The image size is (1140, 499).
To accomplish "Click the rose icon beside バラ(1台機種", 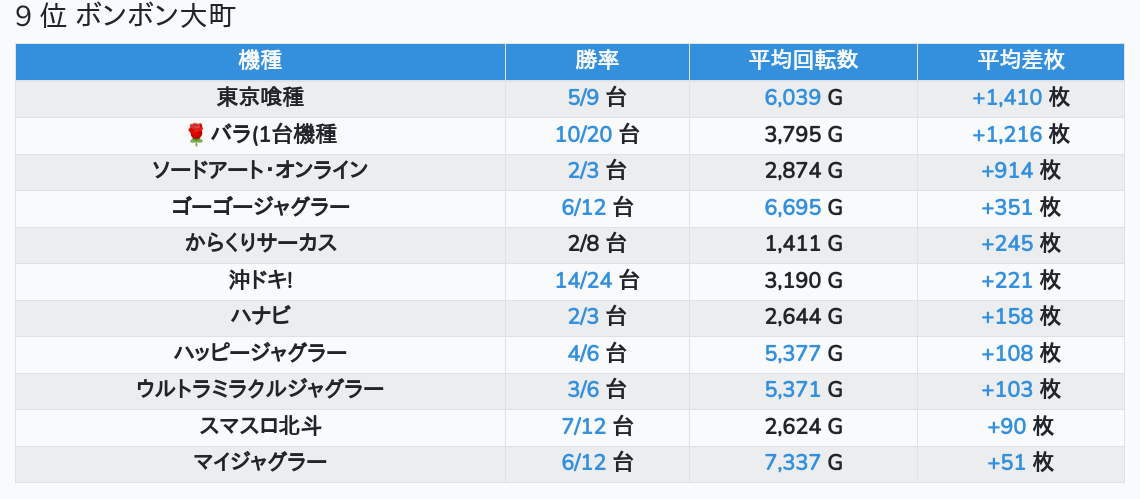I will [195, 134].
